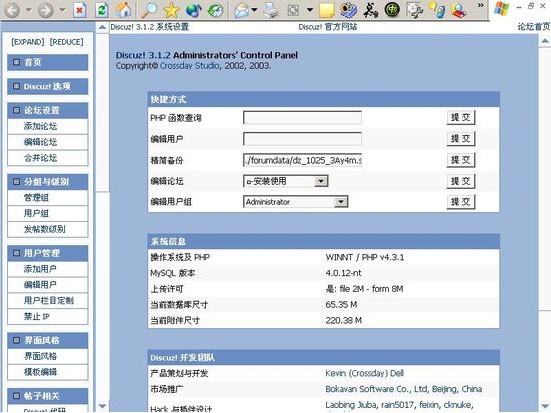Open 论坛首页 header link

pos(534,27)
